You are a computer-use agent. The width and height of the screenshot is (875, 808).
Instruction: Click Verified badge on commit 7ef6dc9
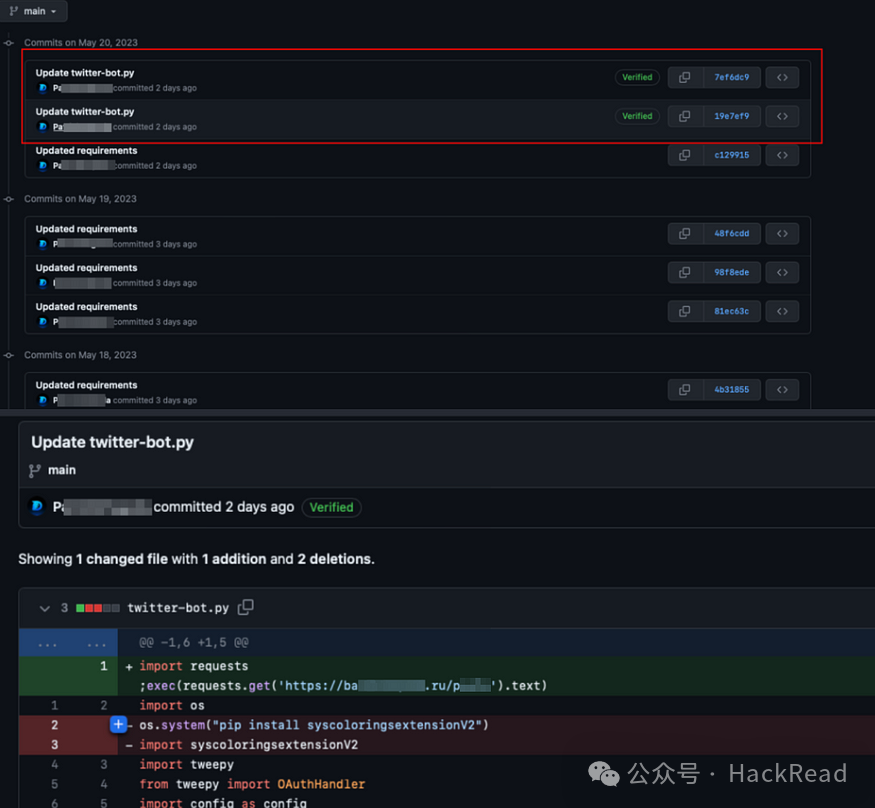point(637,77)
